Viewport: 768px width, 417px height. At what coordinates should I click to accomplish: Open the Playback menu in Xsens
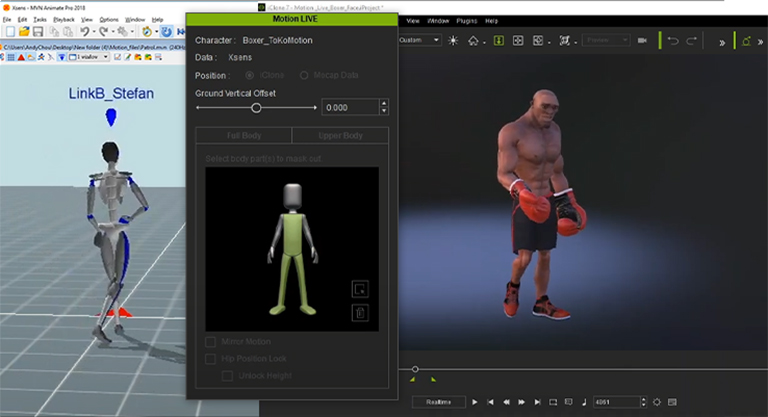point(62,20)
